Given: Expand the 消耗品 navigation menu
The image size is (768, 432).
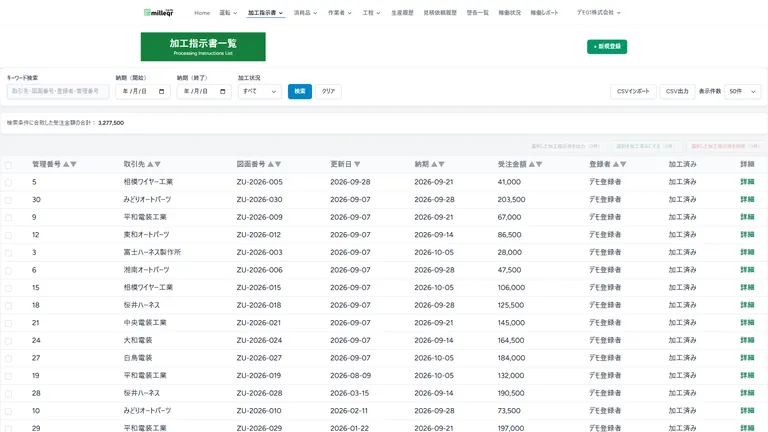Looking at the screenshot, I should [305, 13].
